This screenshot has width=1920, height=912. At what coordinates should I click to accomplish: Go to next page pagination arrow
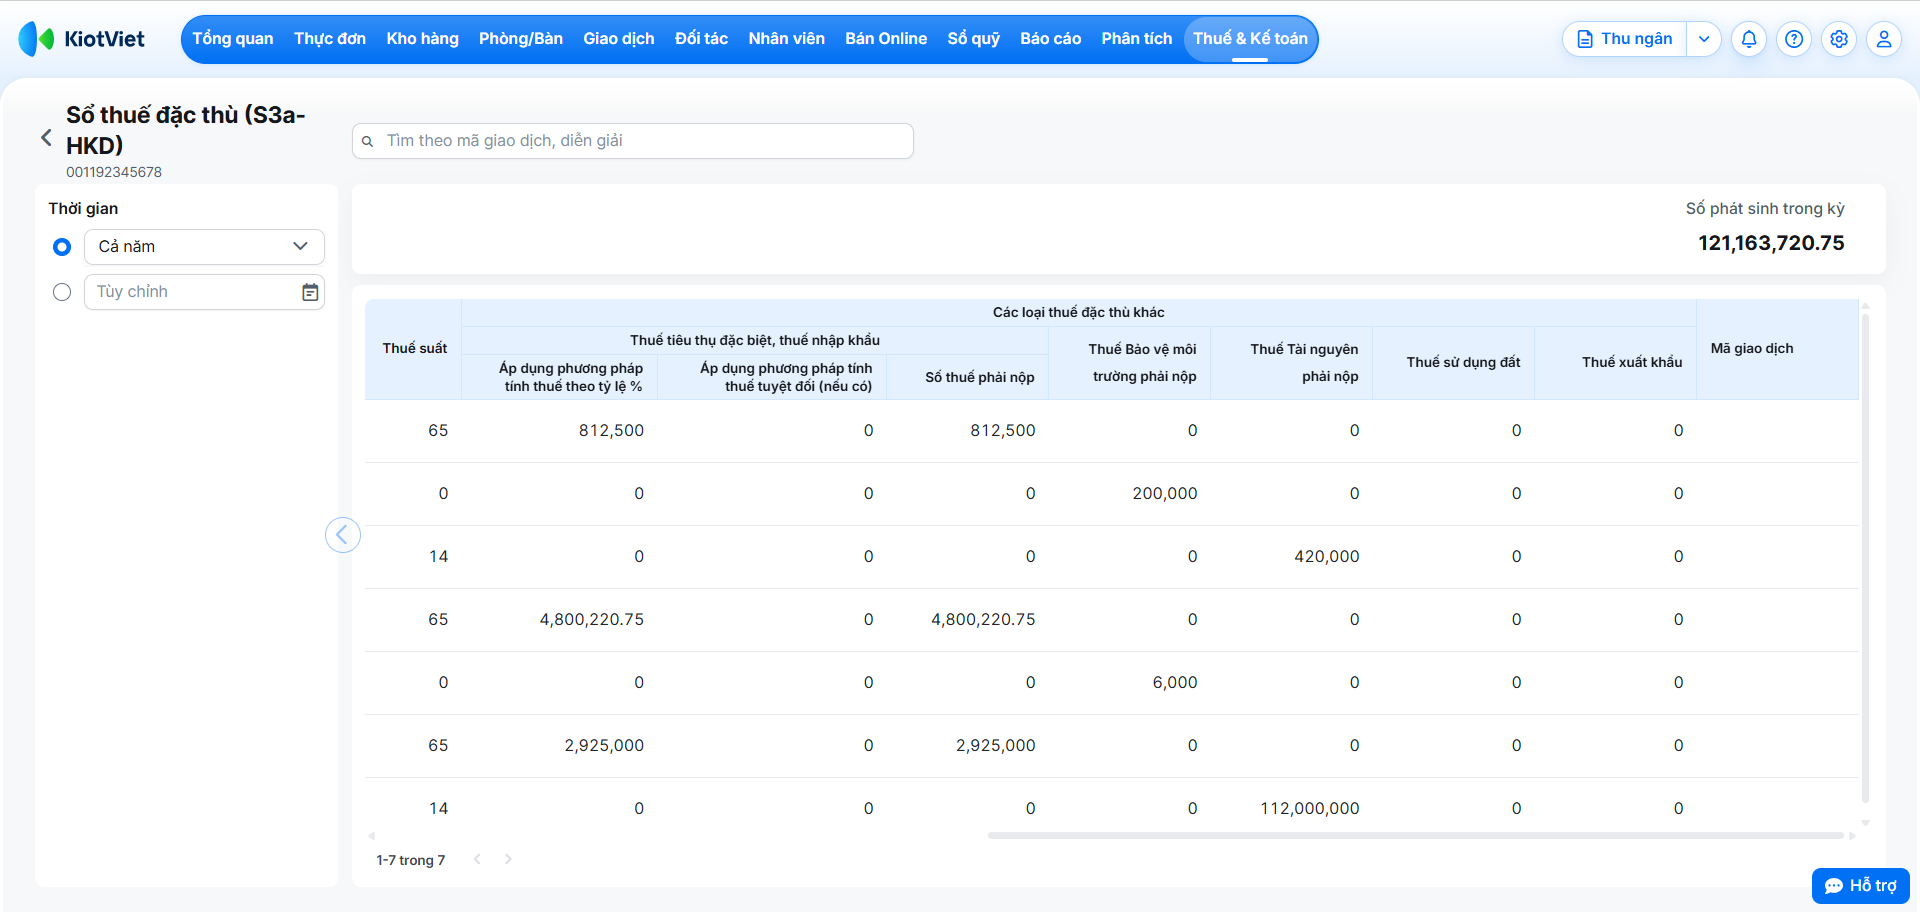(x=508, y=859)
